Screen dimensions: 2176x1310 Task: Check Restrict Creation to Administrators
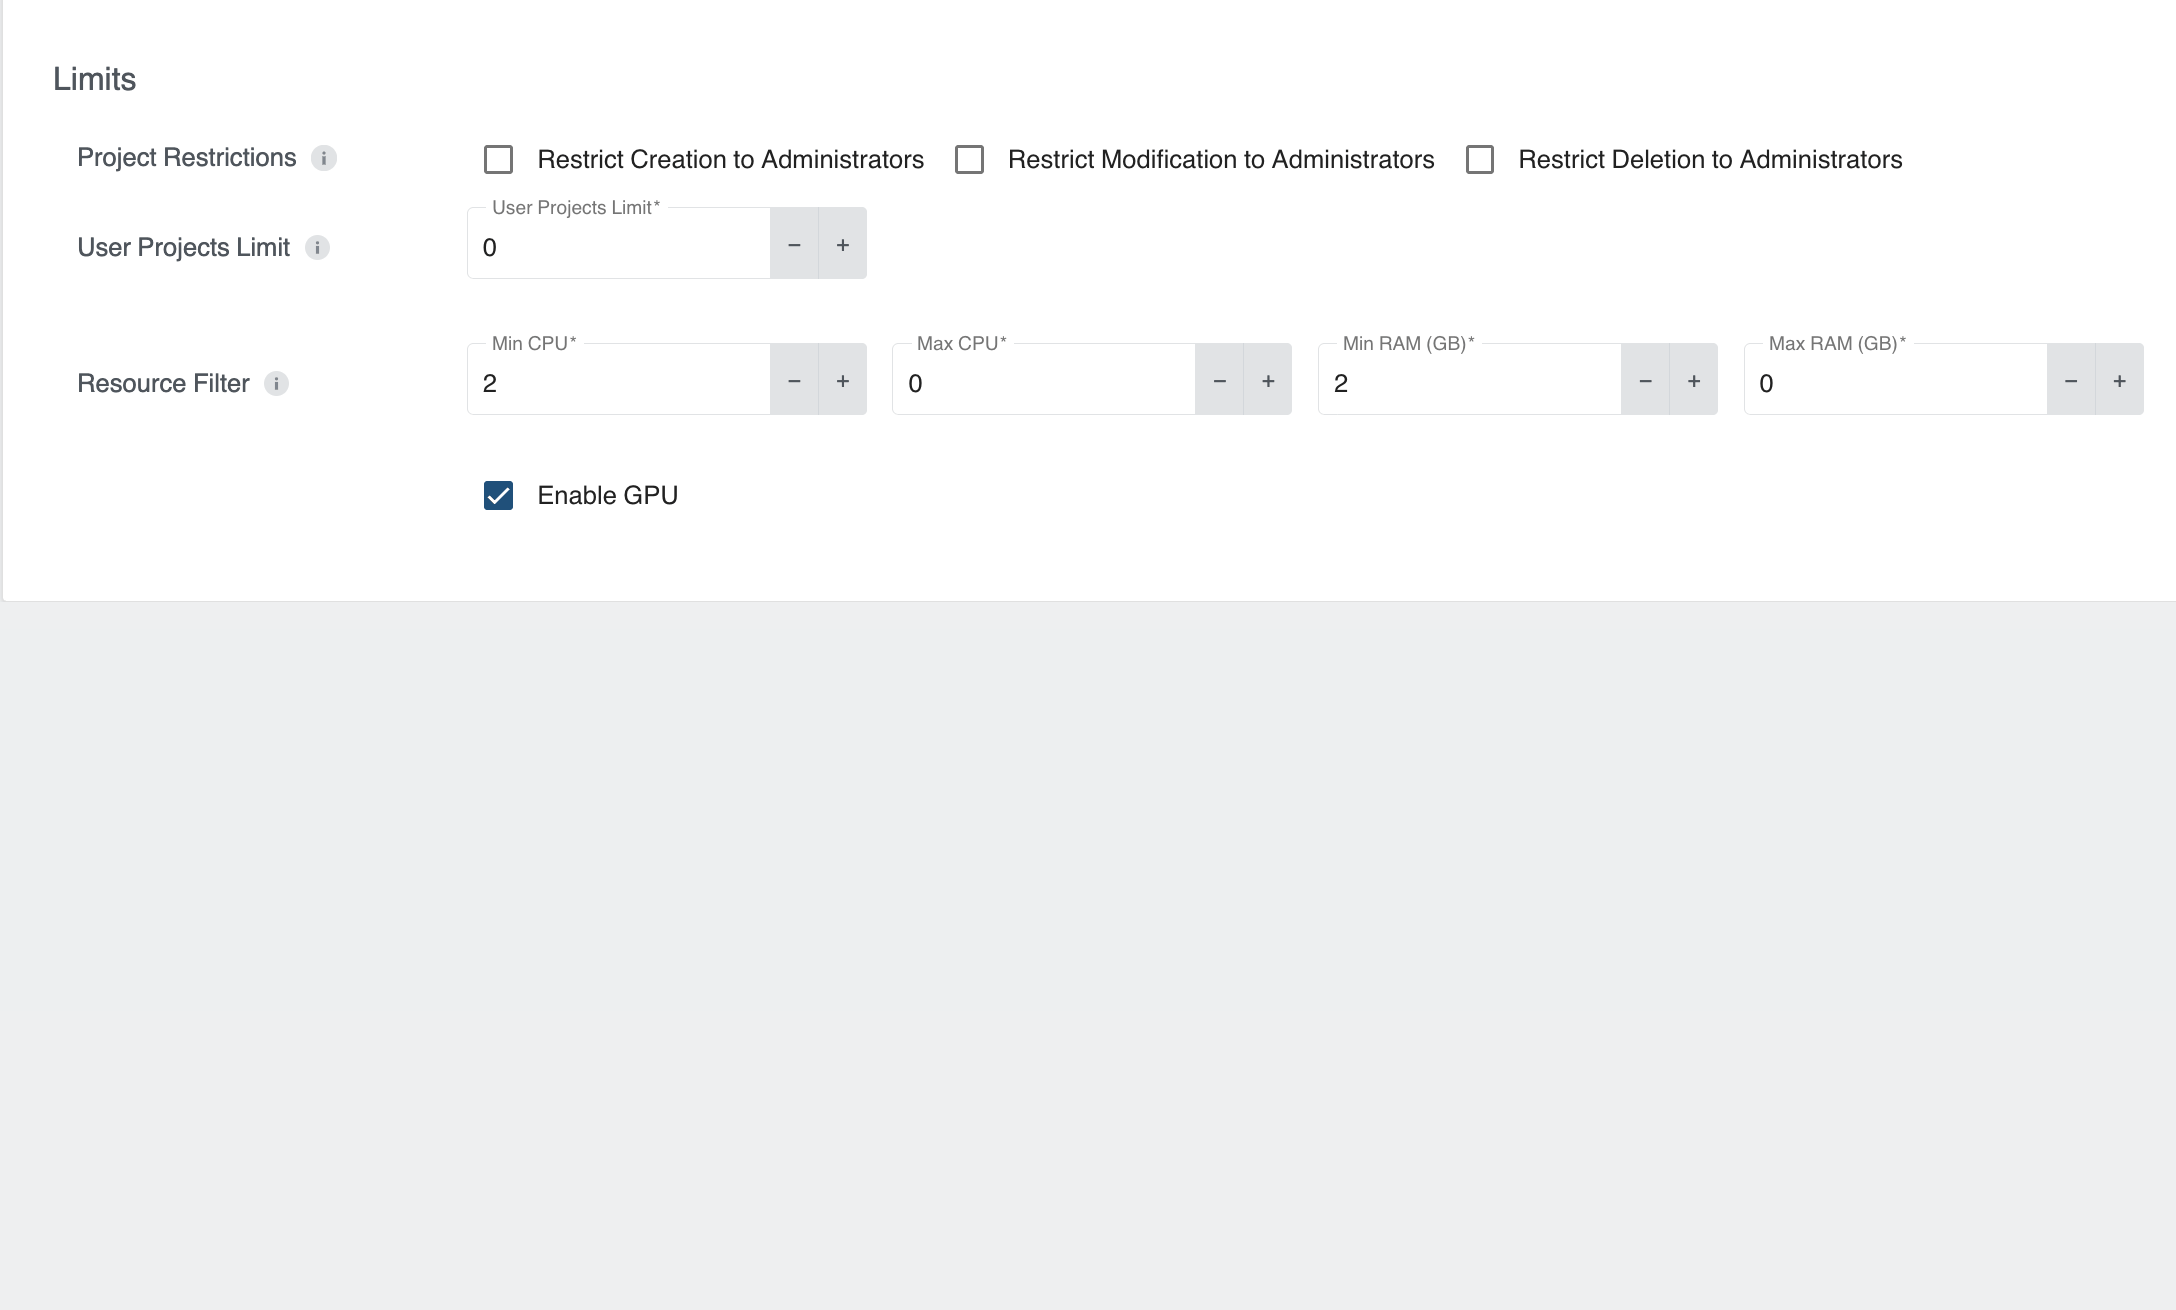(498, 160)
